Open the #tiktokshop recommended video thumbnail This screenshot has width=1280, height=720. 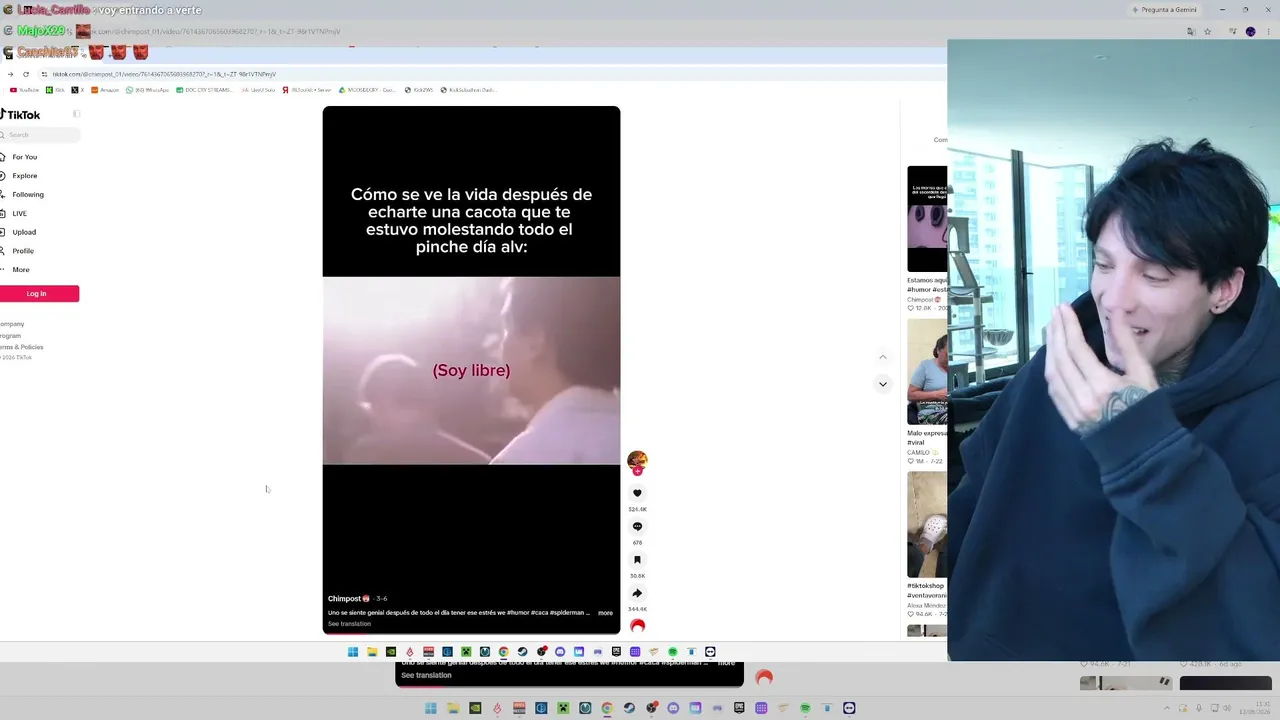tap(927, 524)
